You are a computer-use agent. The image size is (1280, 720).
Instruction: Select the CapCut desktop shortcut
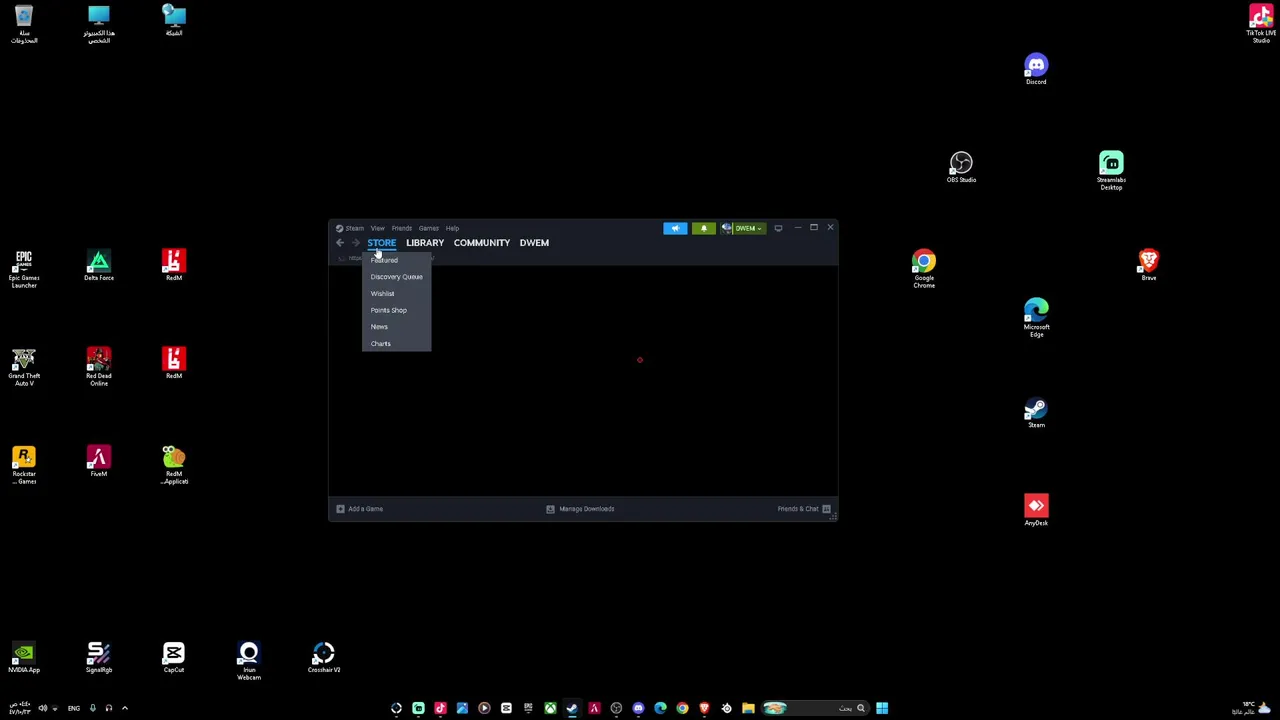(x=174, y=658)
